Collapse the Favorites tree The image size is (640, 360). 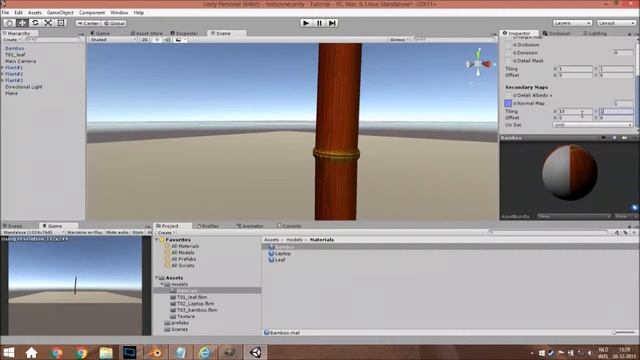[x=157, y=240]
